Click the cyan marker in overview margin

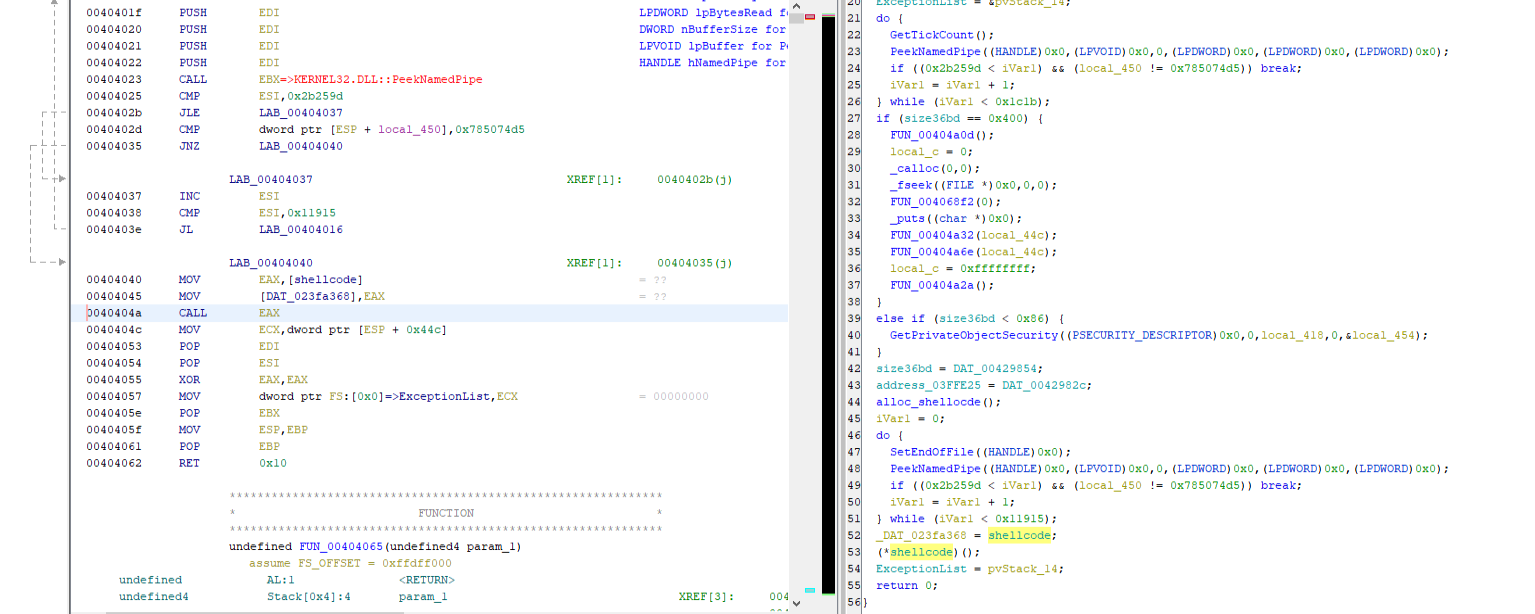pyautogui.click(x=810, y=591)
